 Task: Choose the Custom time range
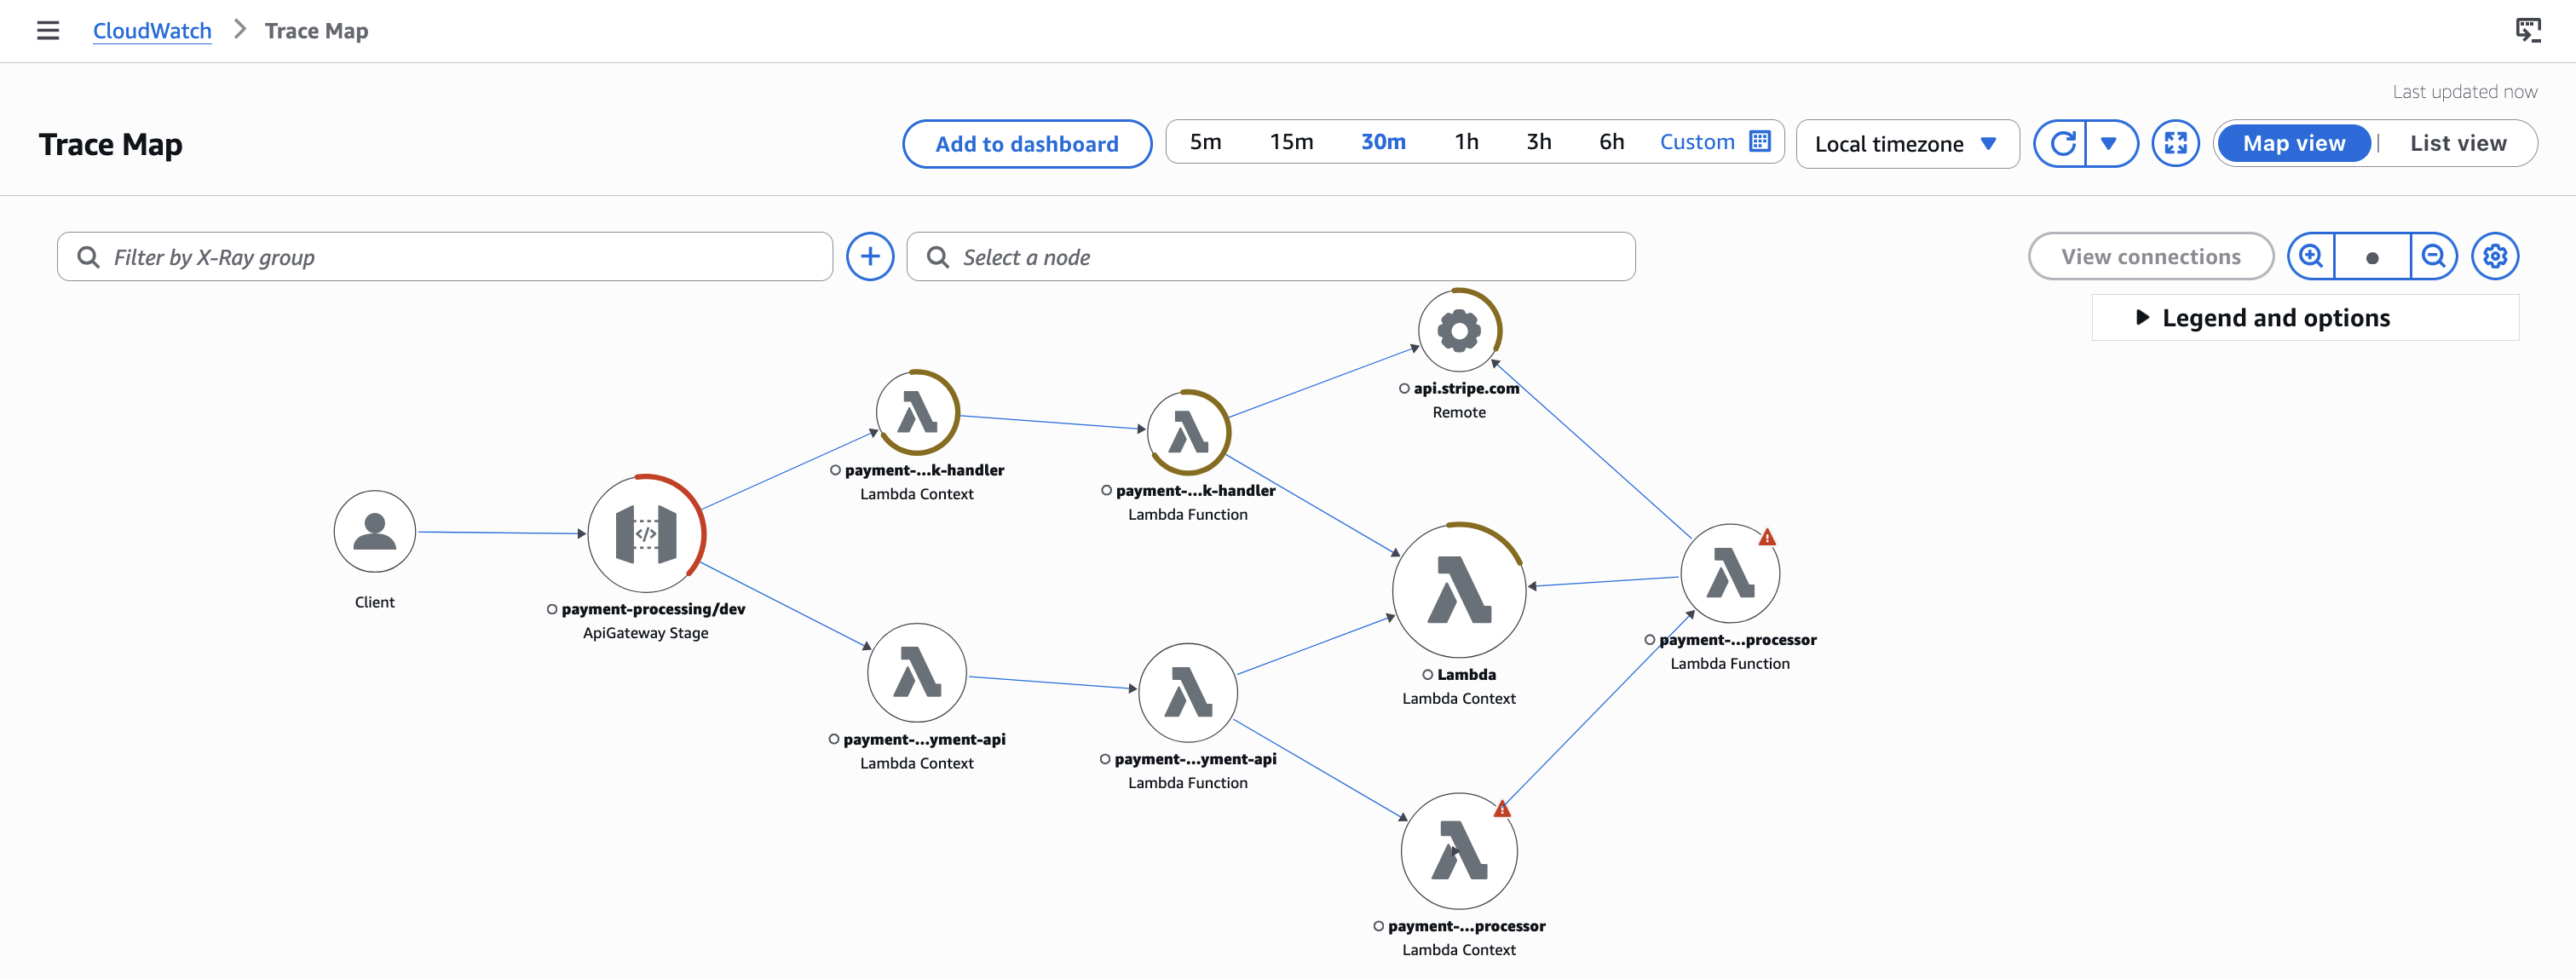click(x=1697, y=142)
